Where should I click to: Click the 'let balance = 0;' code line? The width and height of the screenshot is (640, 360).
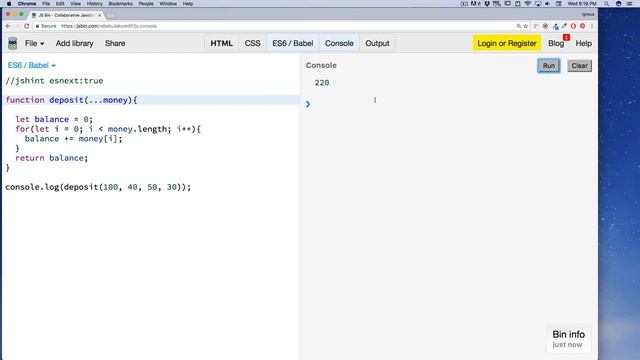point(54,119)
